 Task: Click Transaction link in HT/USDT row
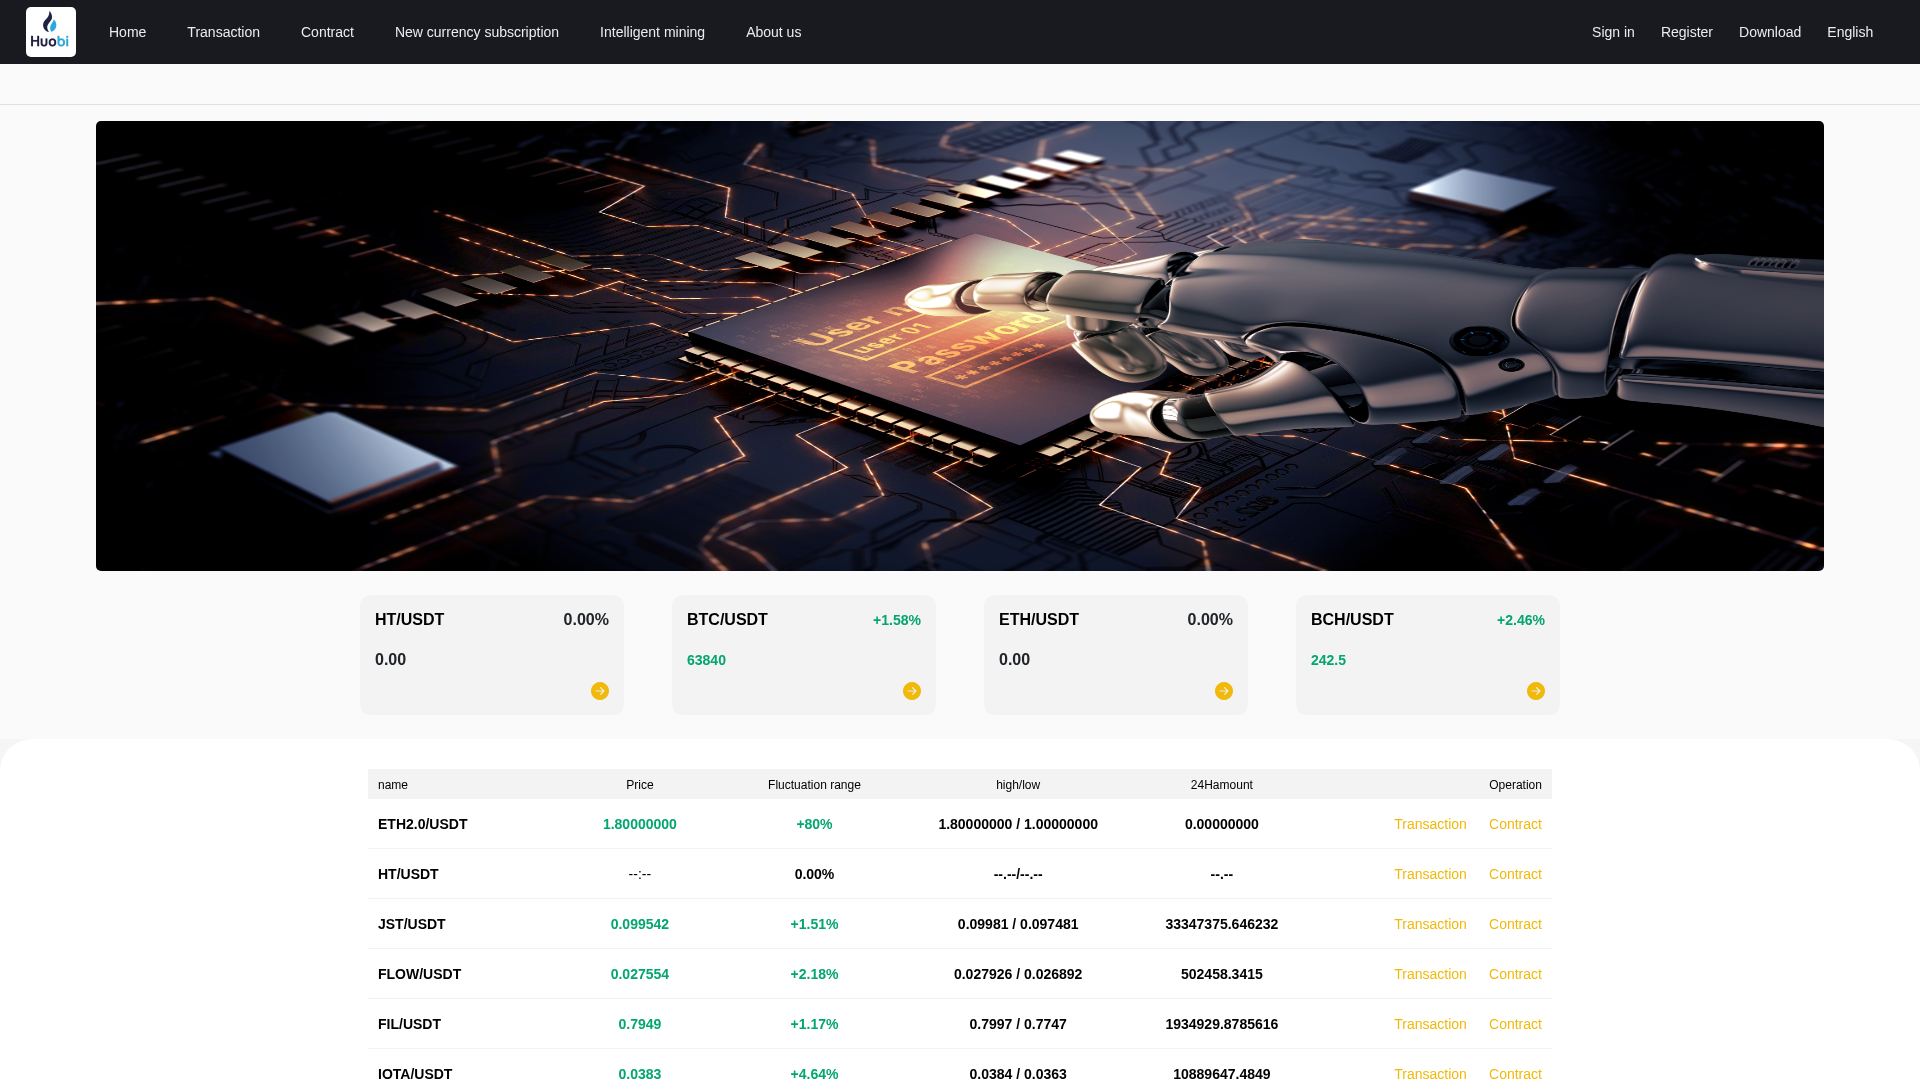[x=1430, y=874]
